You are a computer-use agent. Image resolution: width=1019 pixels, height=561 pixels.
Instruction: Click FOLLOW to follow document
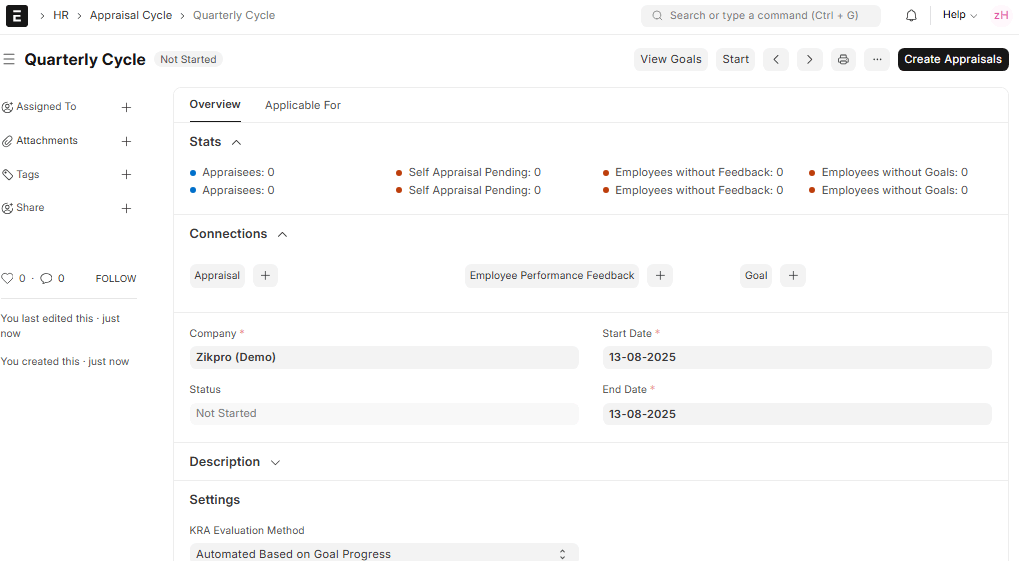click(x=116, y=278)
